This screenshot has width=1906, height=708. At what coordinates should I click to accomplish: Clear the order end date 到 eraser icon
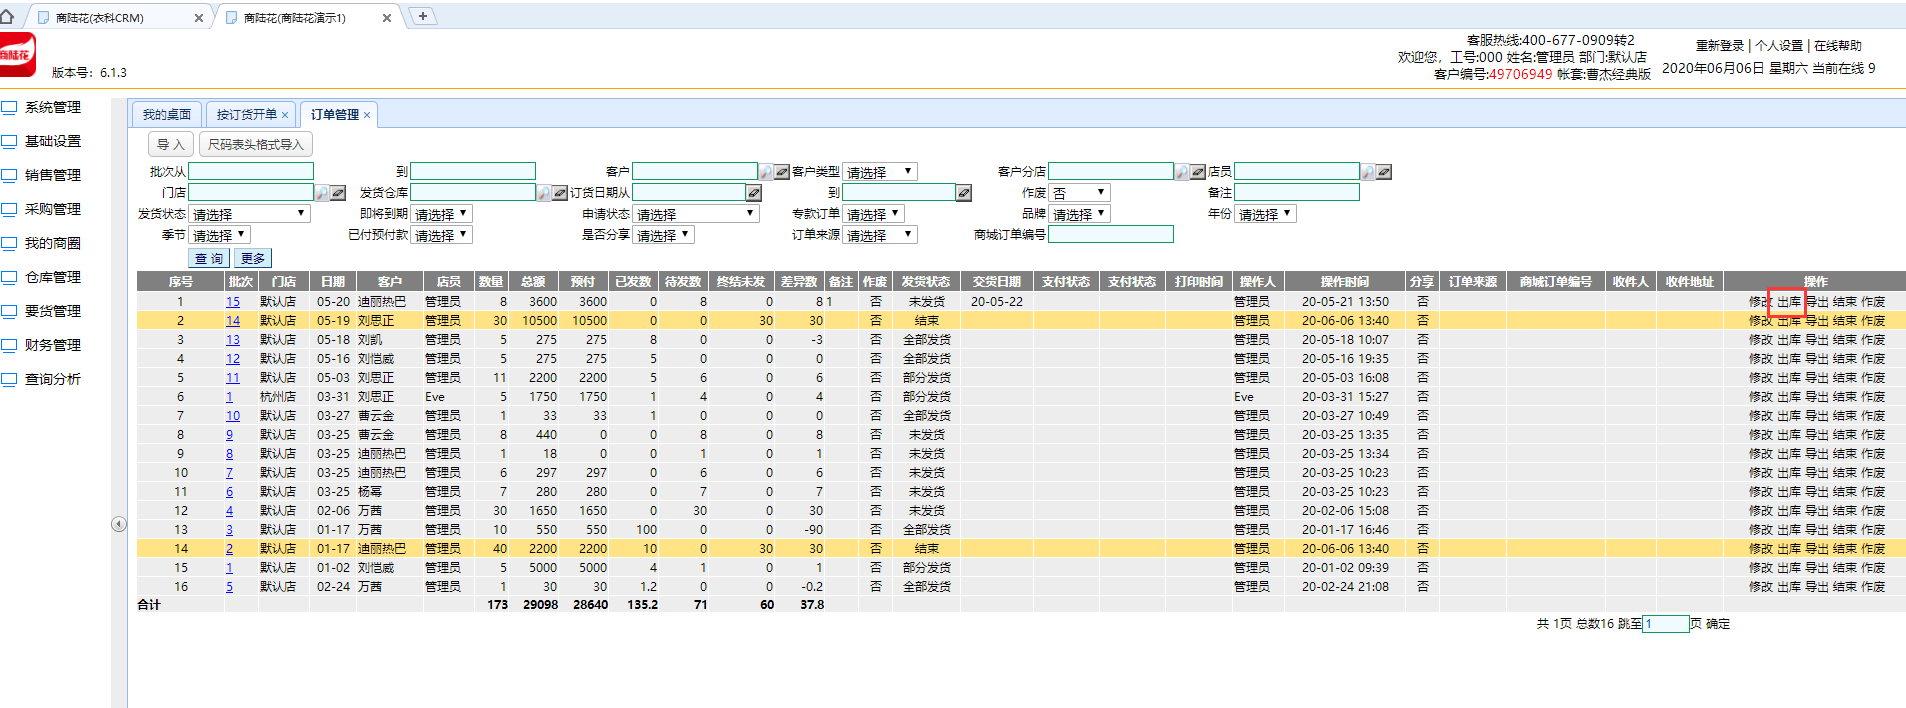click(x=964, y=193)
